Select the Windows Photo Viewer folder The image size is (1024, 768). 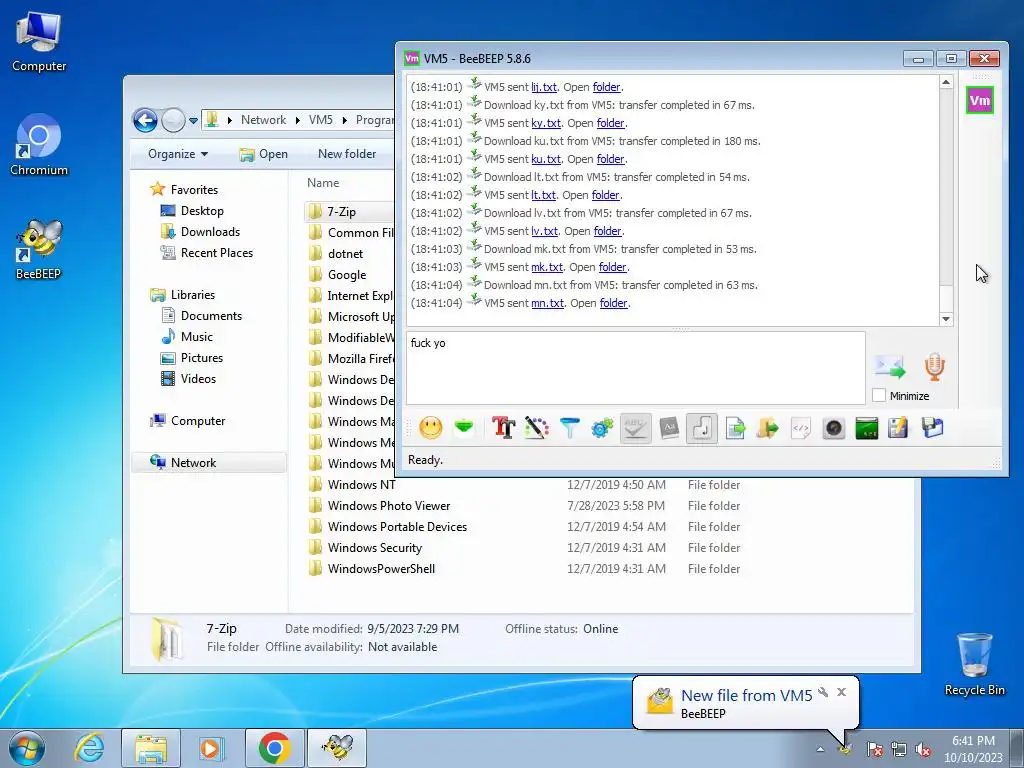tap(389, 505)
